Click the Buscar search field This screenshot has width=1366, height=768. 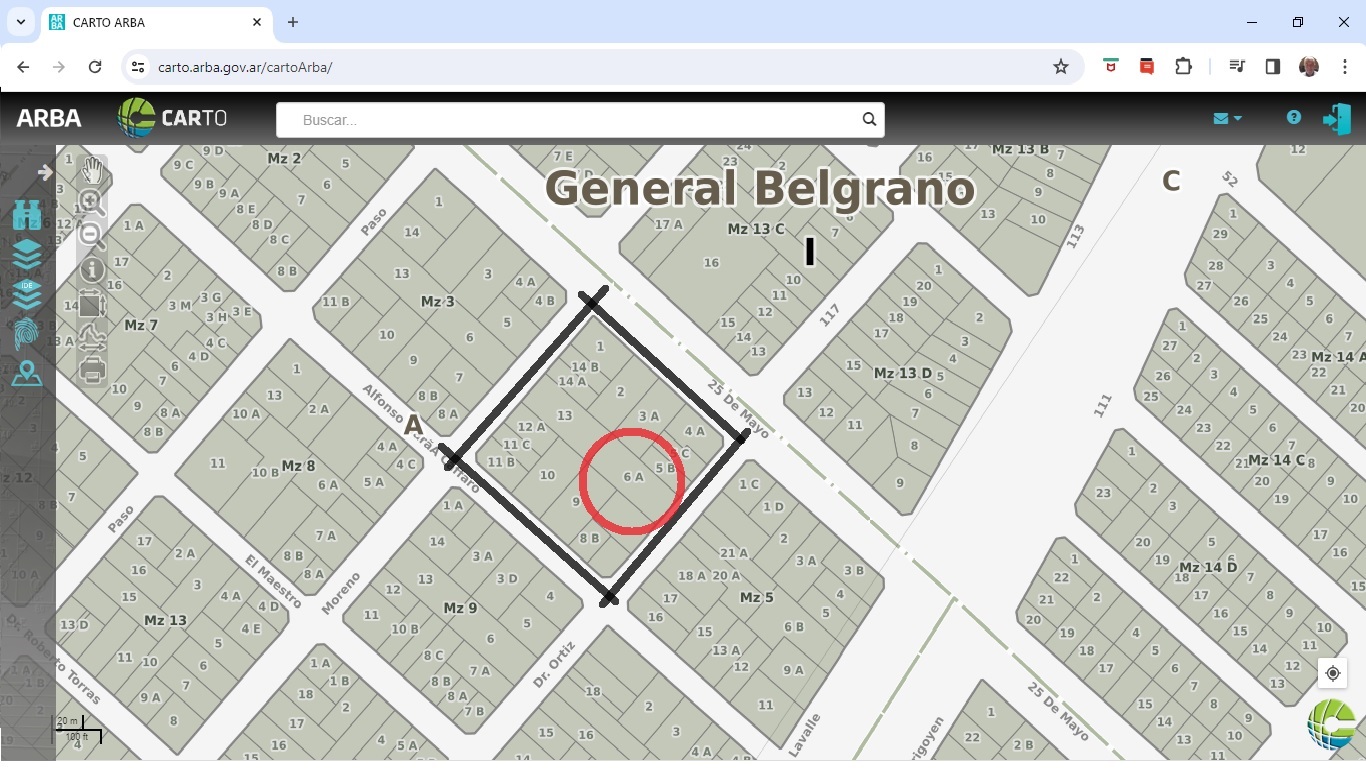pos(570,120)
